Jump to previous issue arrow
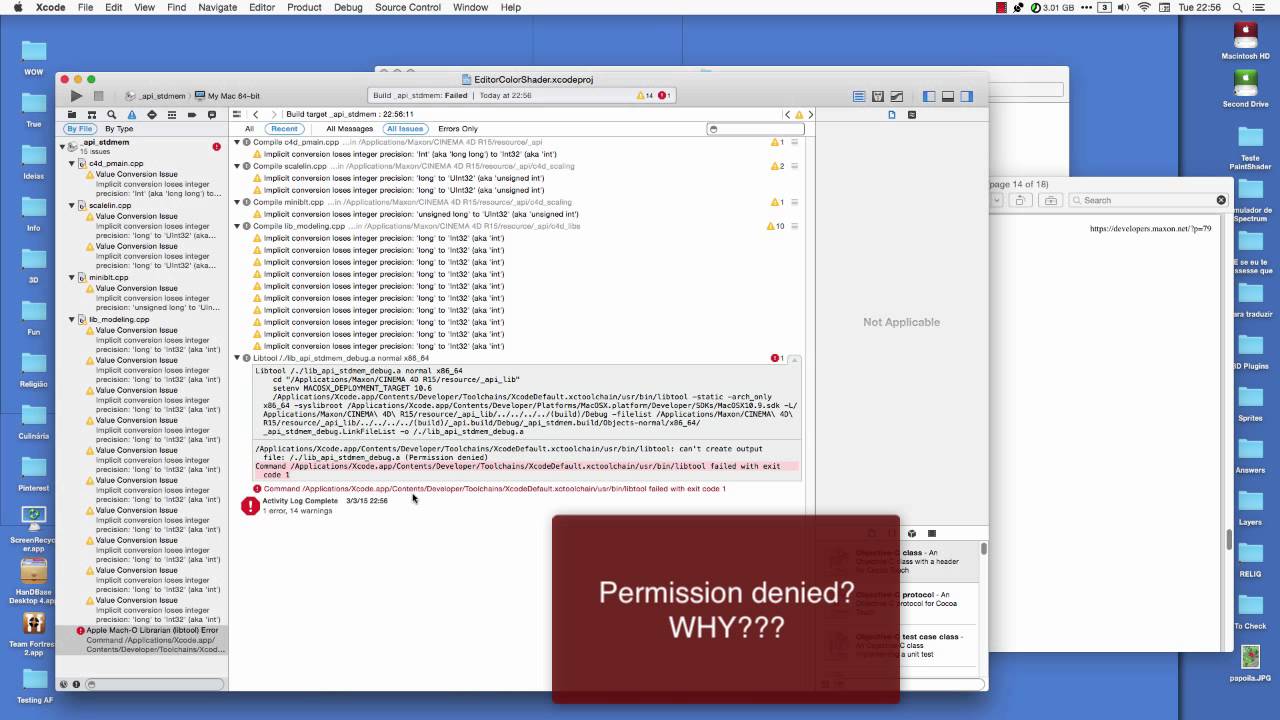The image size is (1280, 720). [787, 115]
